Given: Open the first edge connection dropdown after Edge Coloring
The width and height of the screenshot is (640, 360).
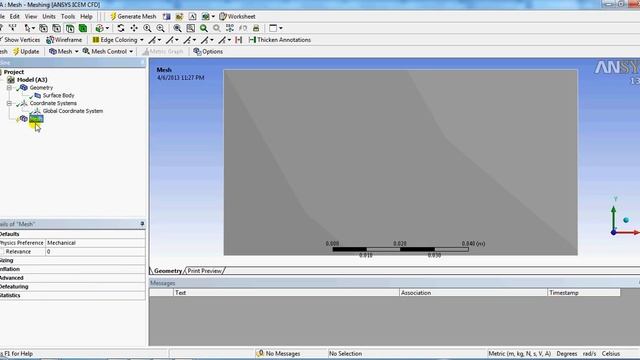Looking at the screenshot, I should pos(159,40).
